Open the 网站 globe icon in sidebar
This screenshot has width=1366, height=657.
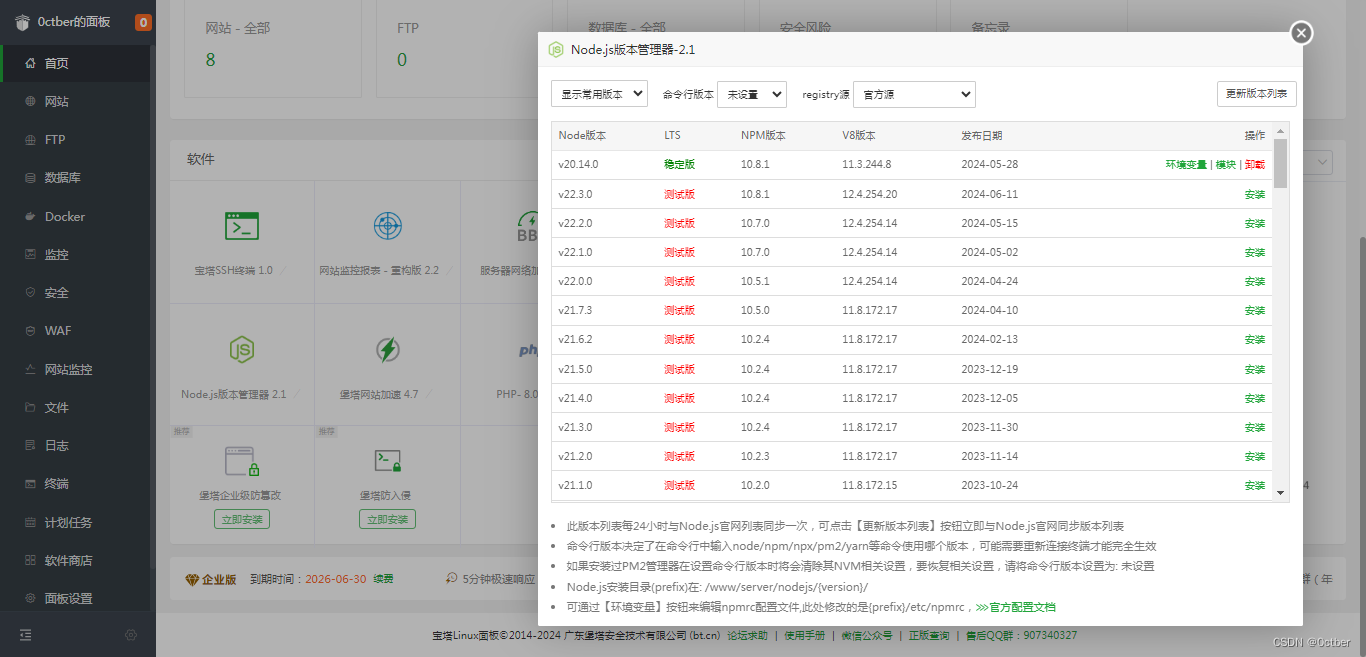30,102
